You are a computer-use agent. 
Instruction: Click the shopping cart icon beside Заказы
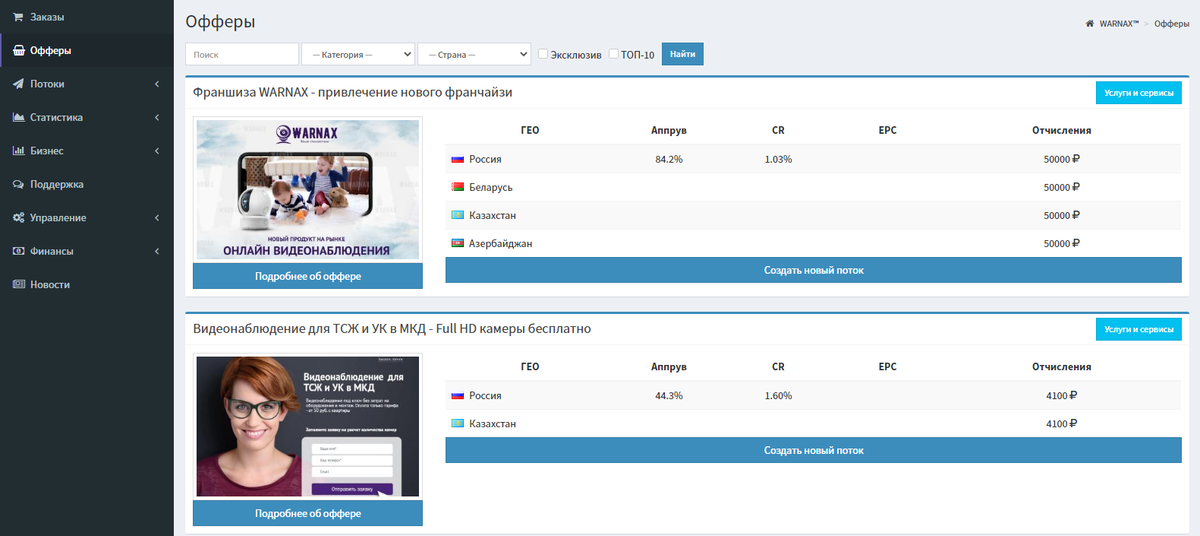pyautogui.click(x=18, y=17)
